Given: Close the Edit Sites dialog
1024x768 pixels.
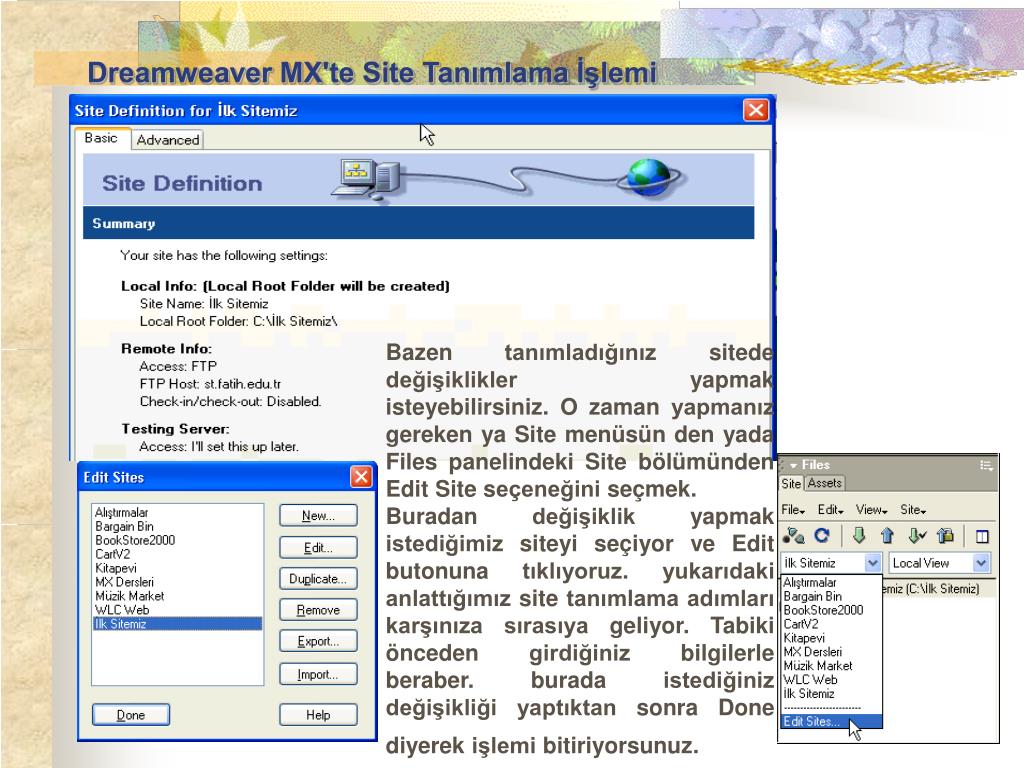Looking at the screenshot, I should click(x=361, y=477).
